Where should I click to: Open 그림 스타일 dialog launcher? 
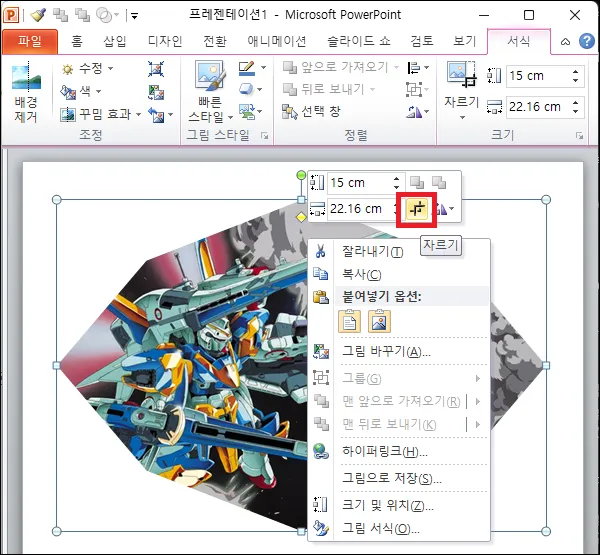[x=264, y=136]
